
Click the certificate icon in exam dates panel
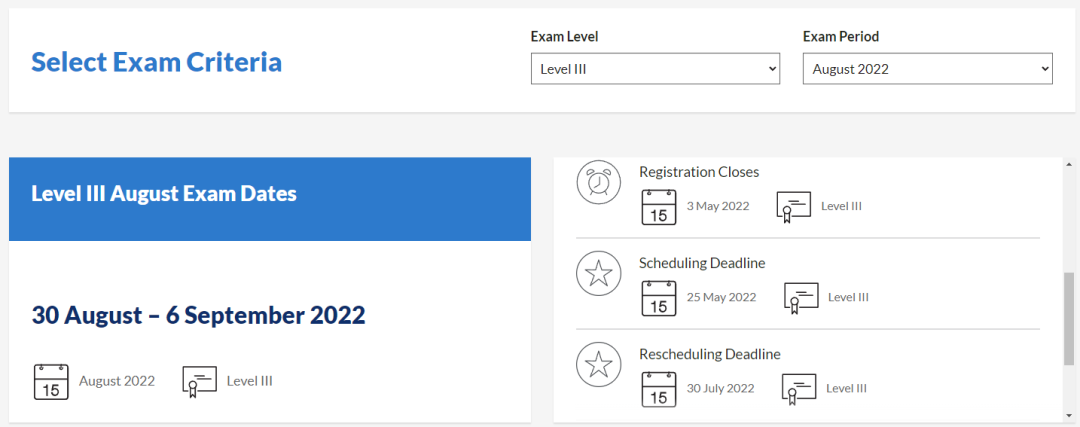coord(200,381)
